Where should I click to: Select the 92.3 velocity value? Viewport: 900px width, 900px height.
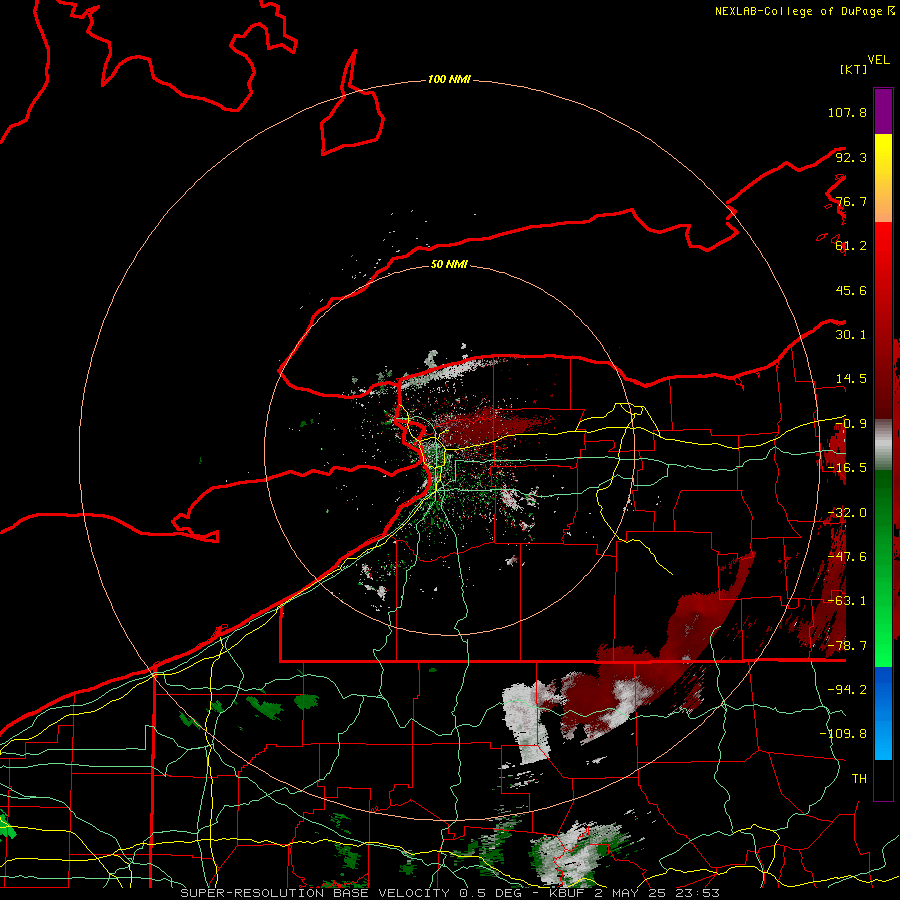tap(851, 157)
